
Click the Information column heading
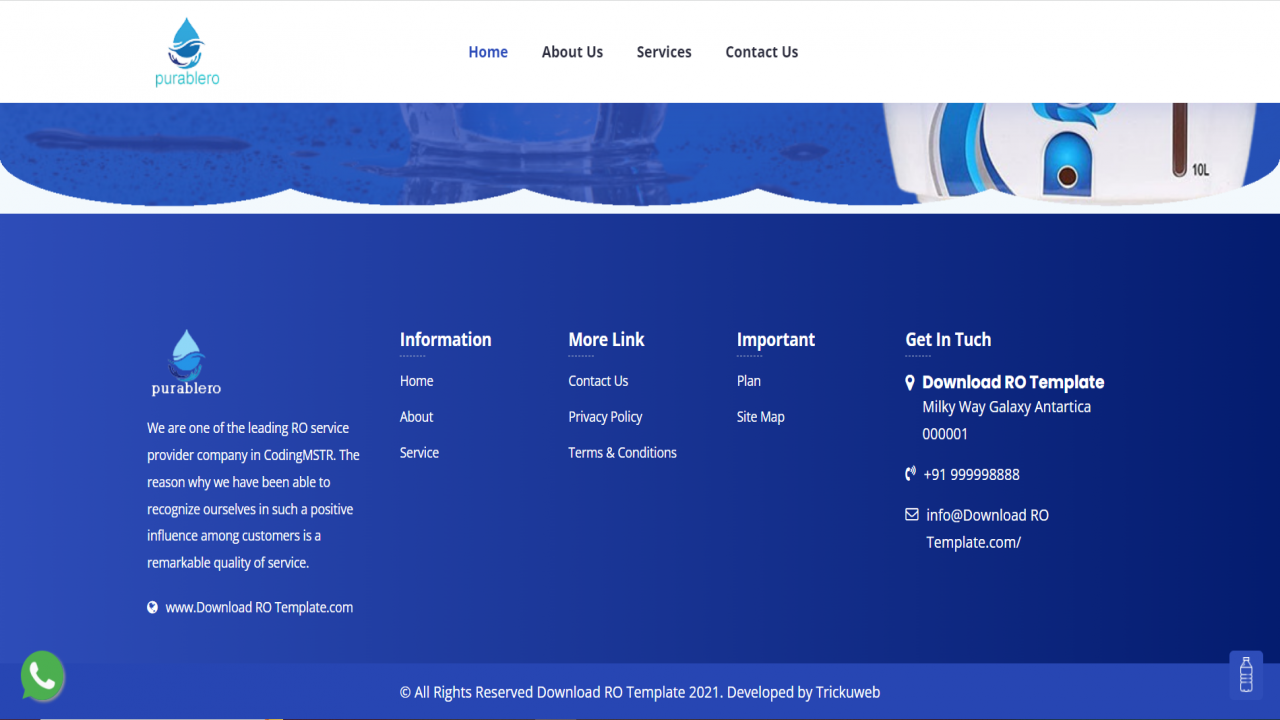tap(446, 339)
